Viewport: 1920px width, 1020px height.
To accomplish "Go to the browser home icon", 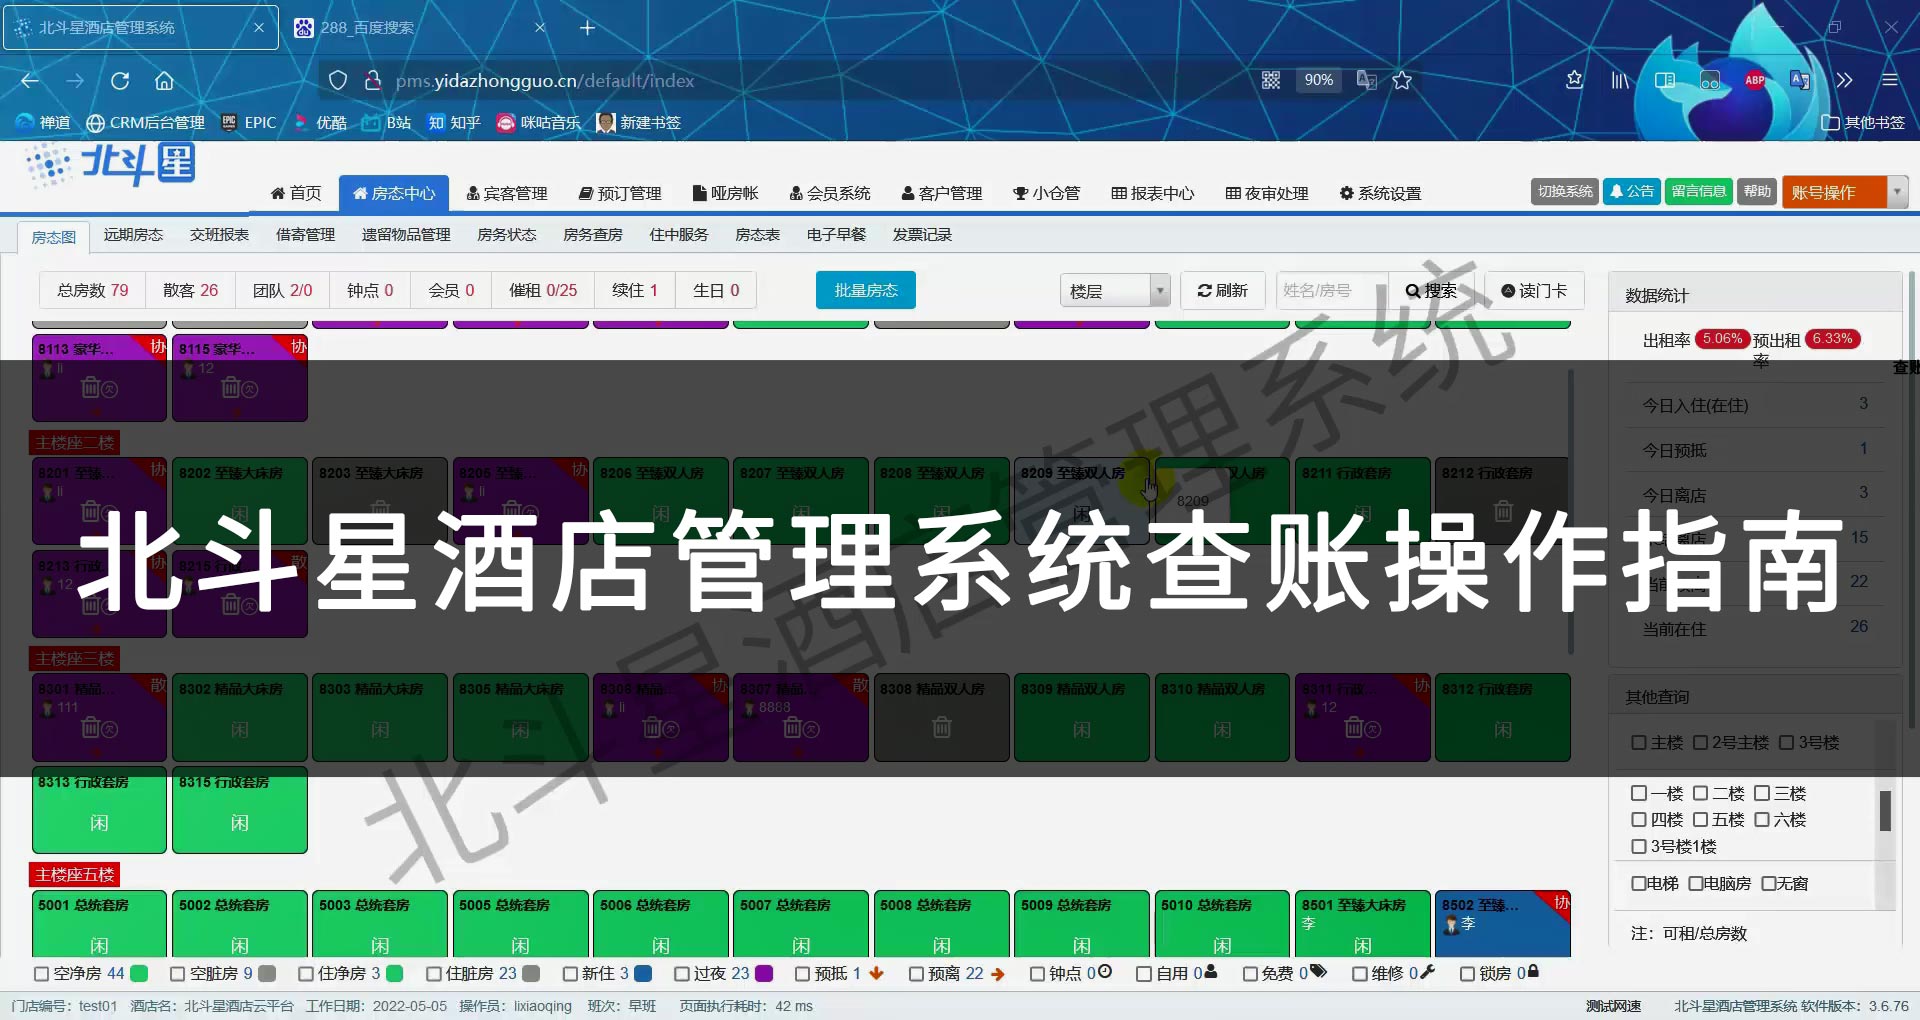I will pos(164,81).
